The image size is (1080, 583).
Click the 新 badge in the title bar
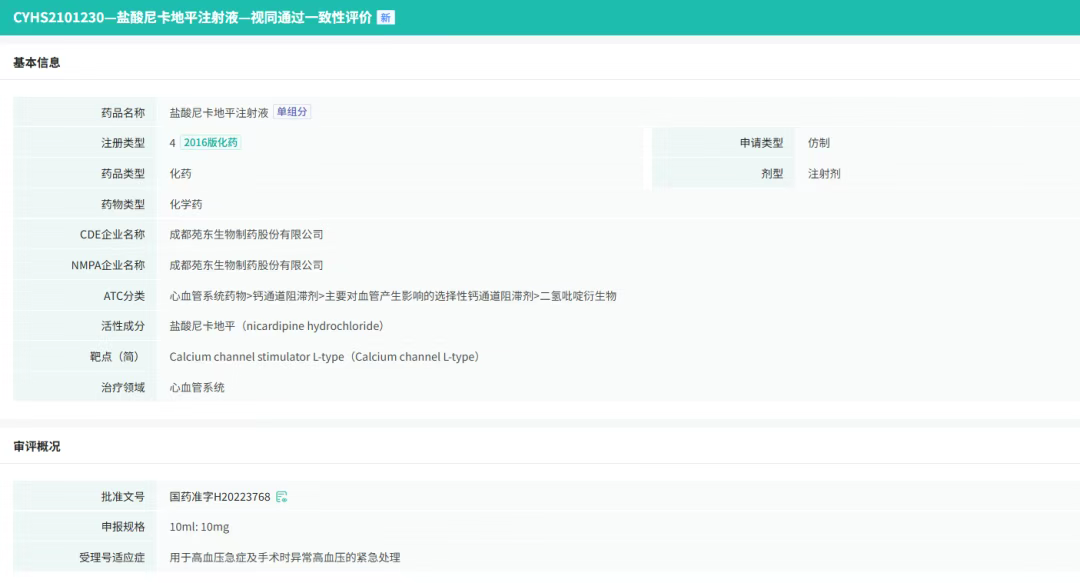pos(385,18)
